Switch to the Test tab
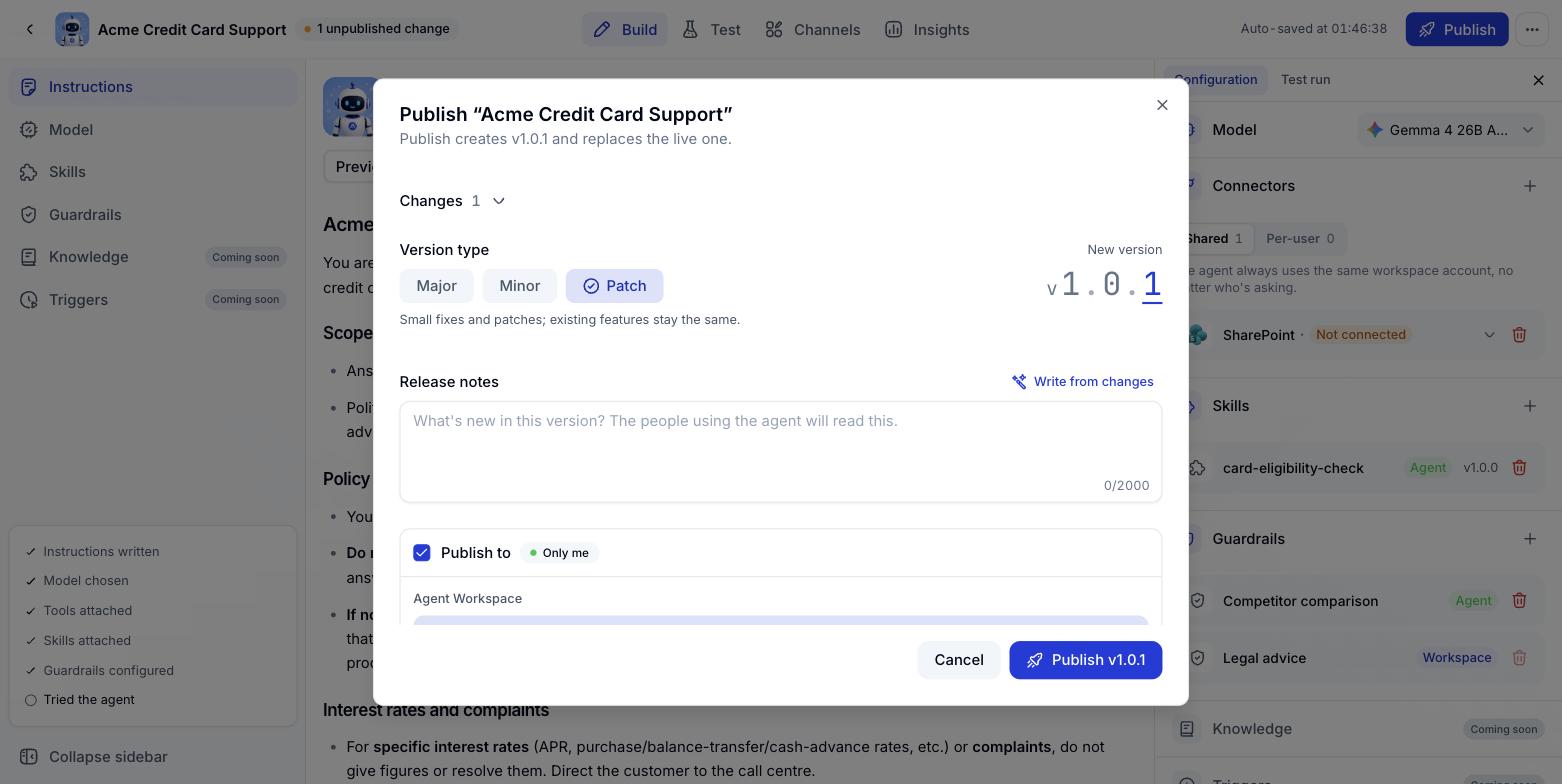The height and width of the screenshot is (784, 1562). click(x=712, y=29)
